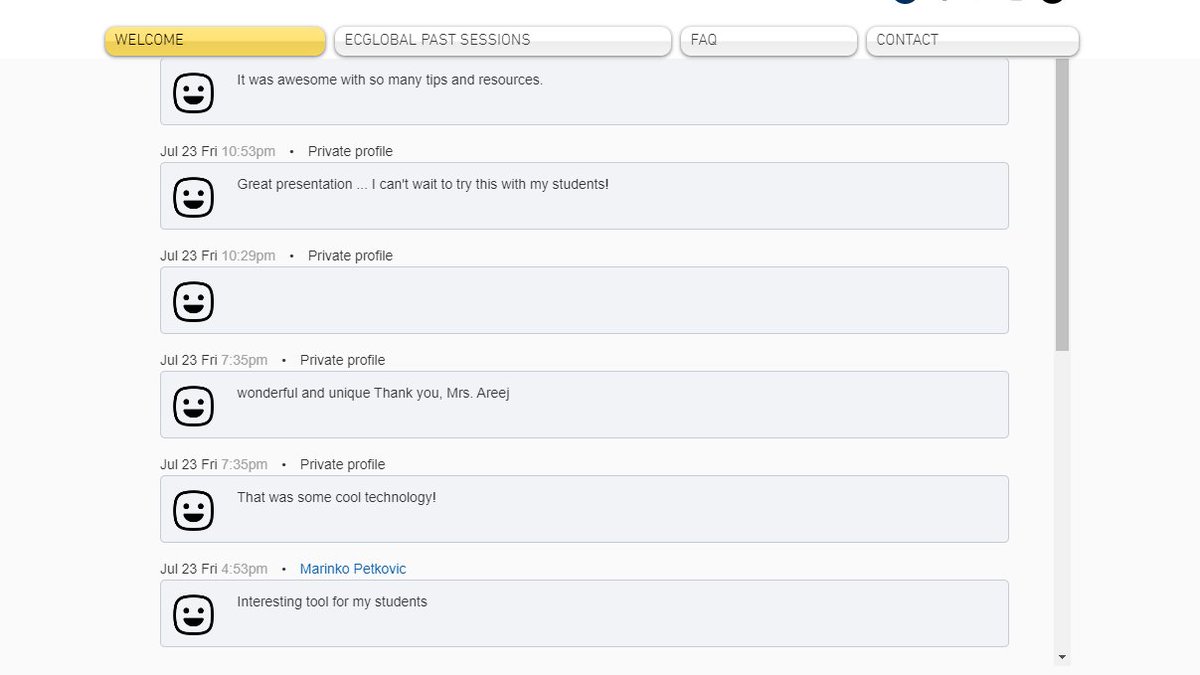The height and width of the screenshot is (675, 1200).
Task: Click the "Jul 23 Fri 10:53pm" timestamp
Action: 217,152
